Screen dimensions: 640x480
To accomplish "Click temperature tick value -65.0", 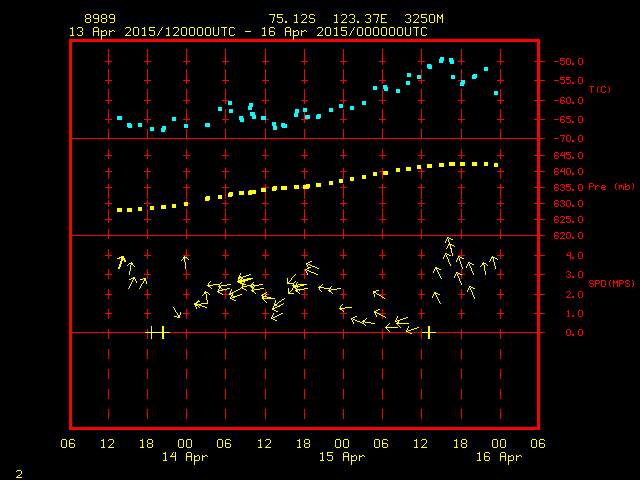I will click(568, 120).
